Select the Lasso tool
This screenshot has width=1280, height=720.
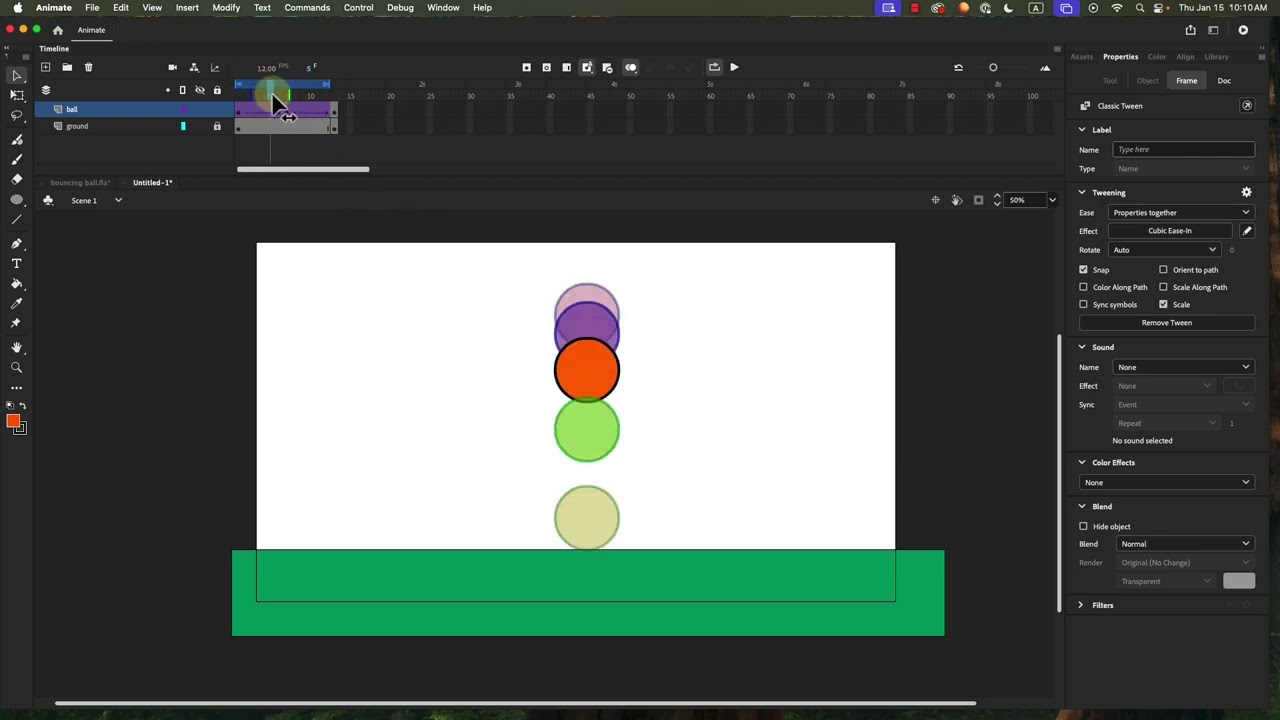17,116
